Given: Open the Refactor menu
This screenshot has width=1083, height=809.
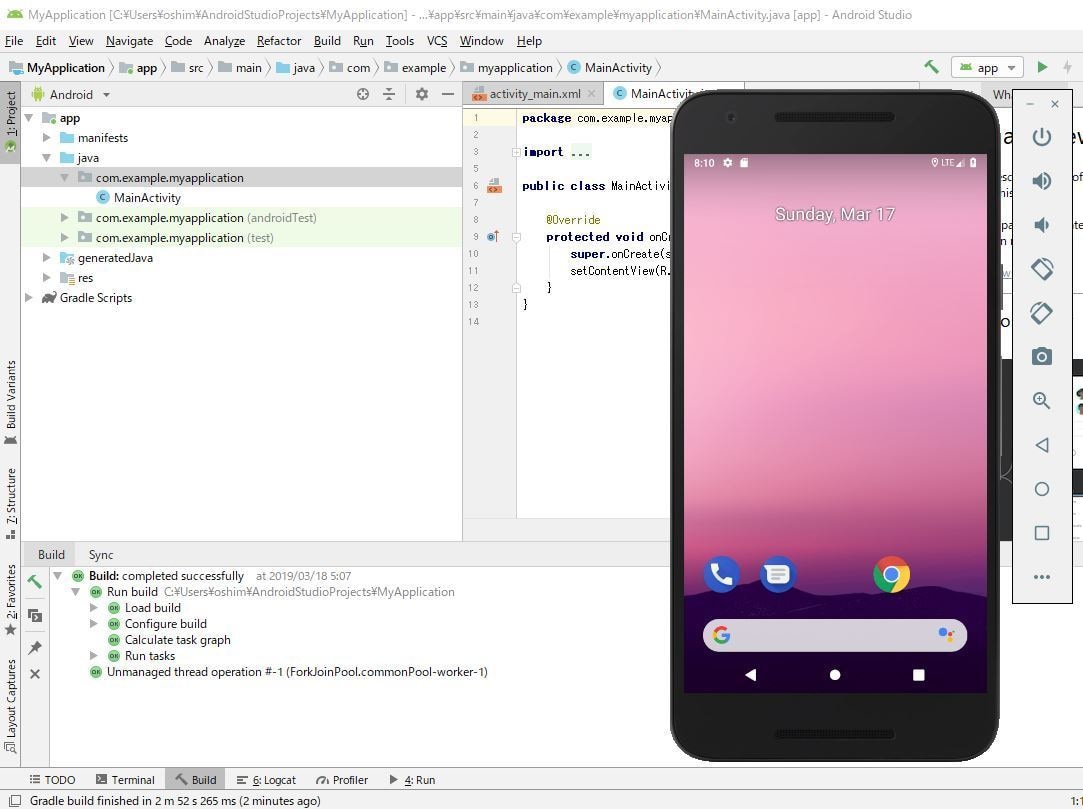Looking at the screenshot, I should tap(279, 41).
